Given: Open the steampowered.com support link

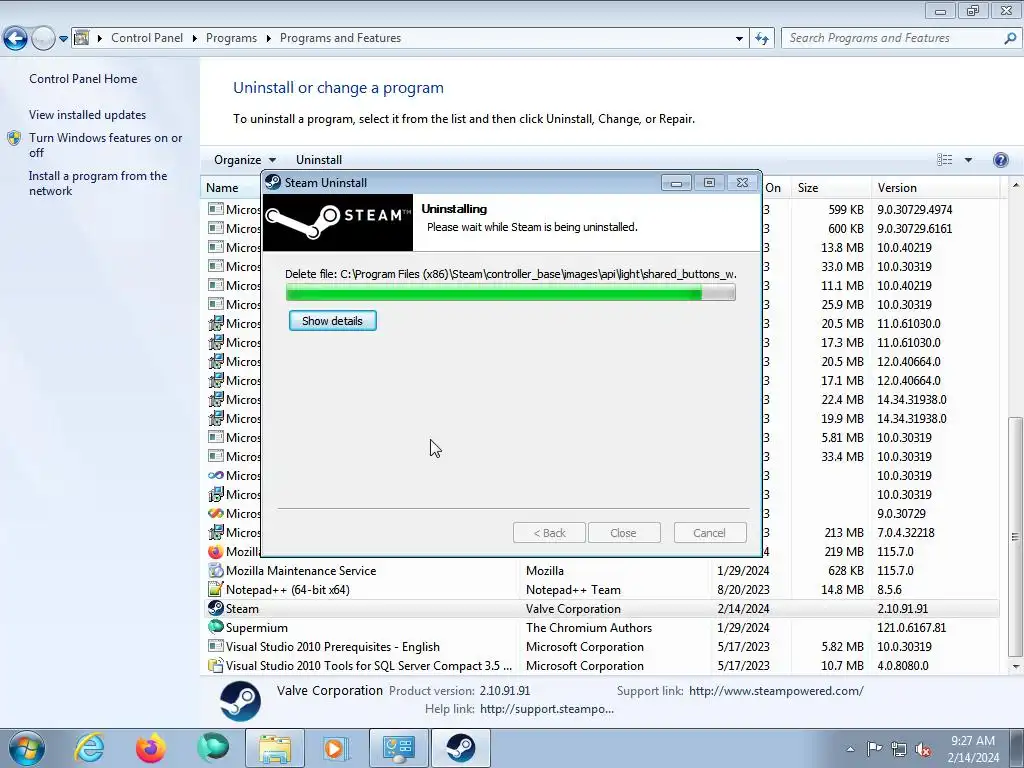Looking at the screenshot, I should click(x=776, y=691).
